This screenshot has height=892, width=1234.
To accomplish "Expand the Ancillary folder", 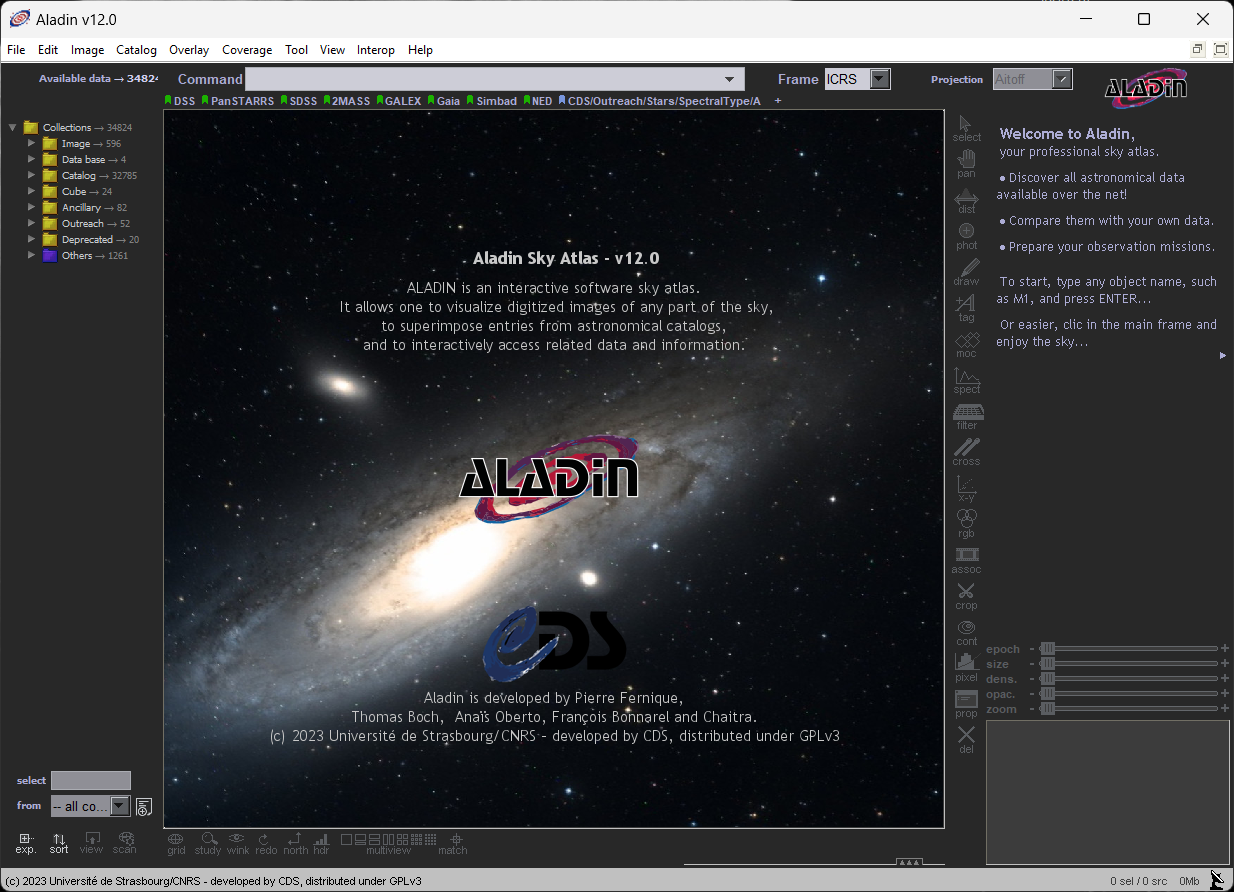I will coord(31,207).
